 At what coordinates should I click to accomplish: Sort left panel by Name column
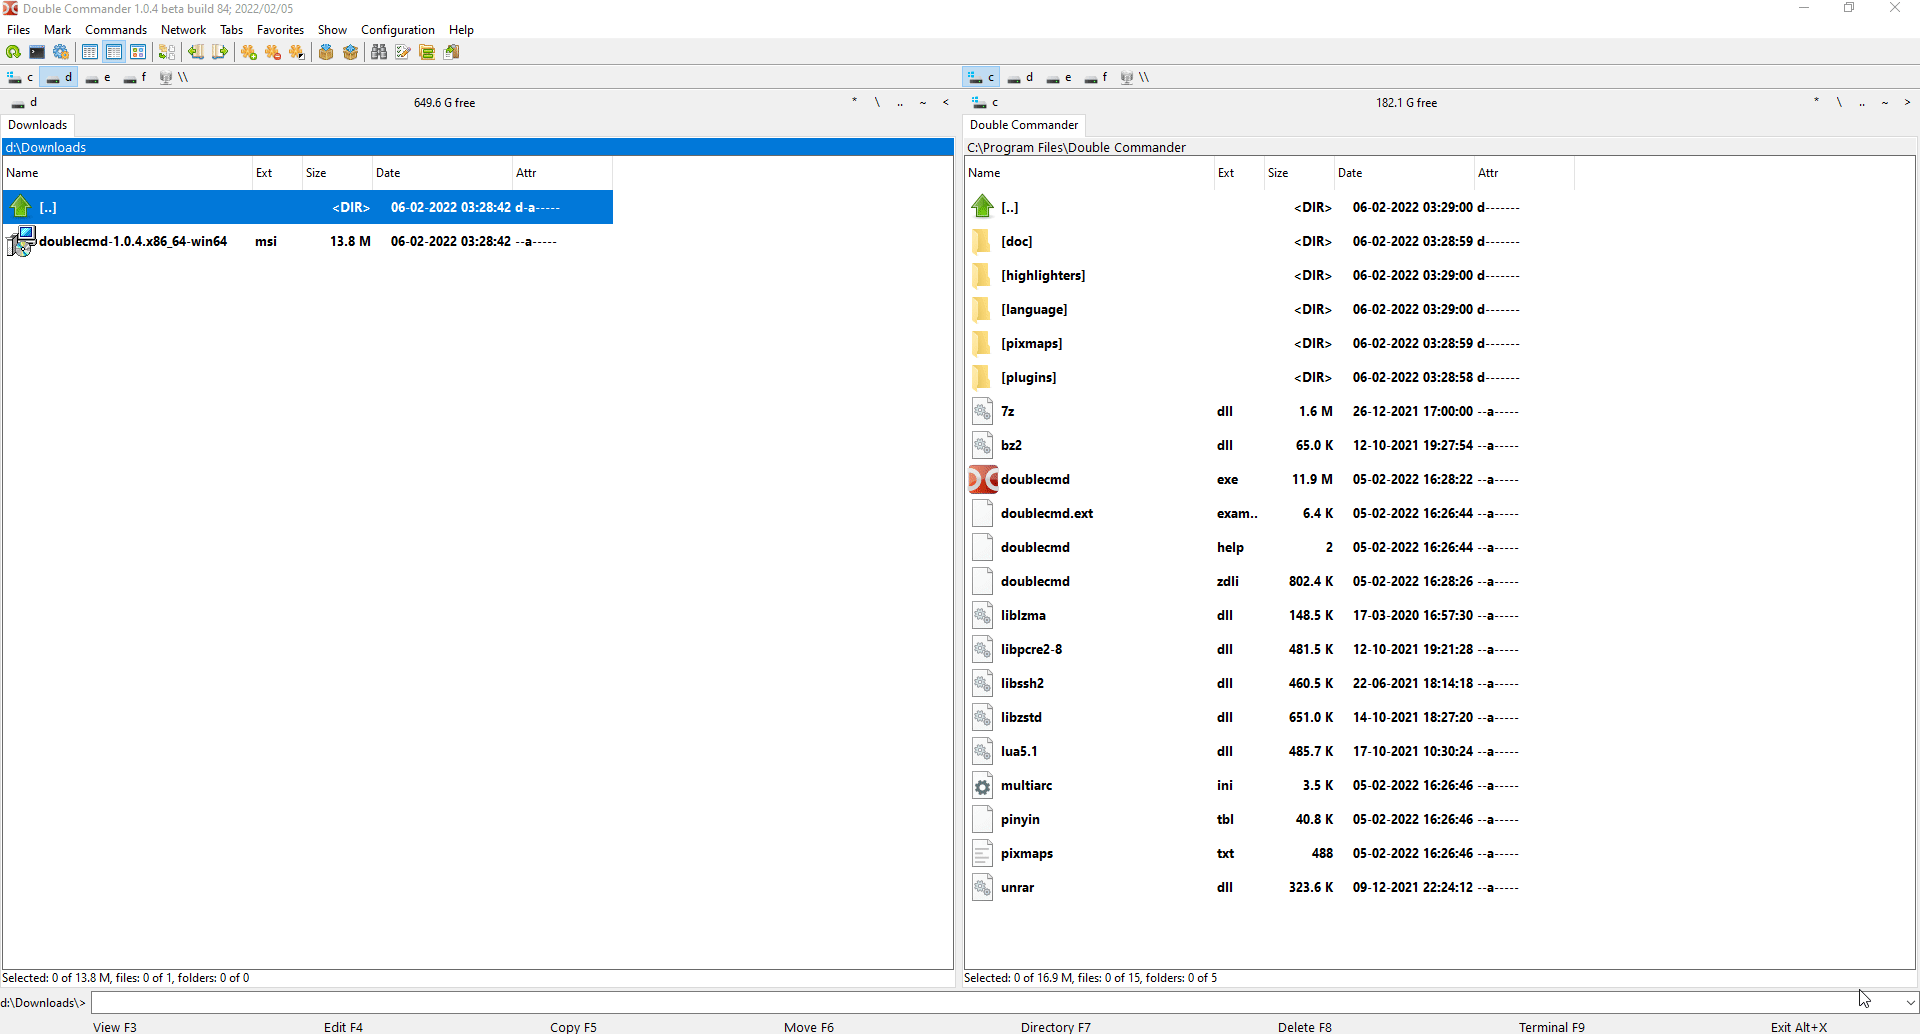(128, 173)
